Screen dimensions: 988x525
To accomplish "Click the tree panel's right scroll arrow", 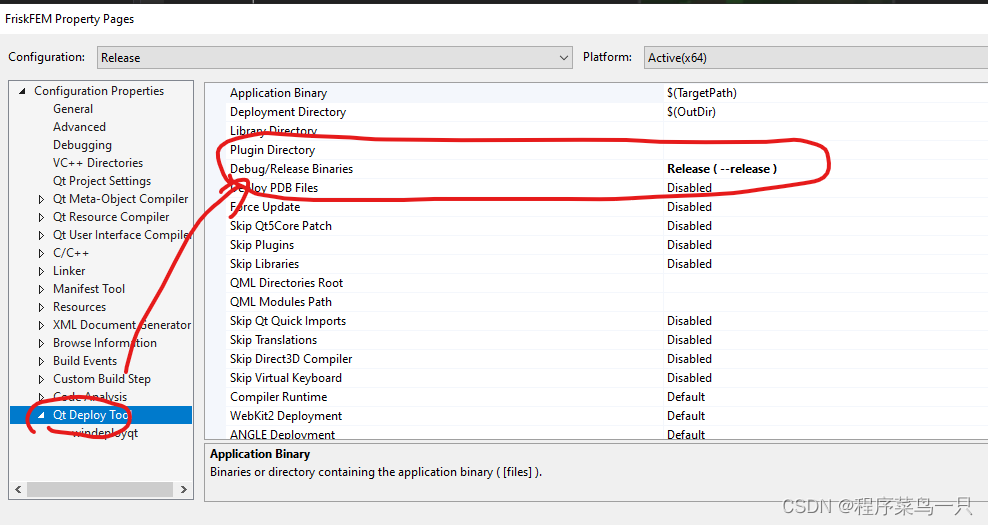I will point(183,489).
